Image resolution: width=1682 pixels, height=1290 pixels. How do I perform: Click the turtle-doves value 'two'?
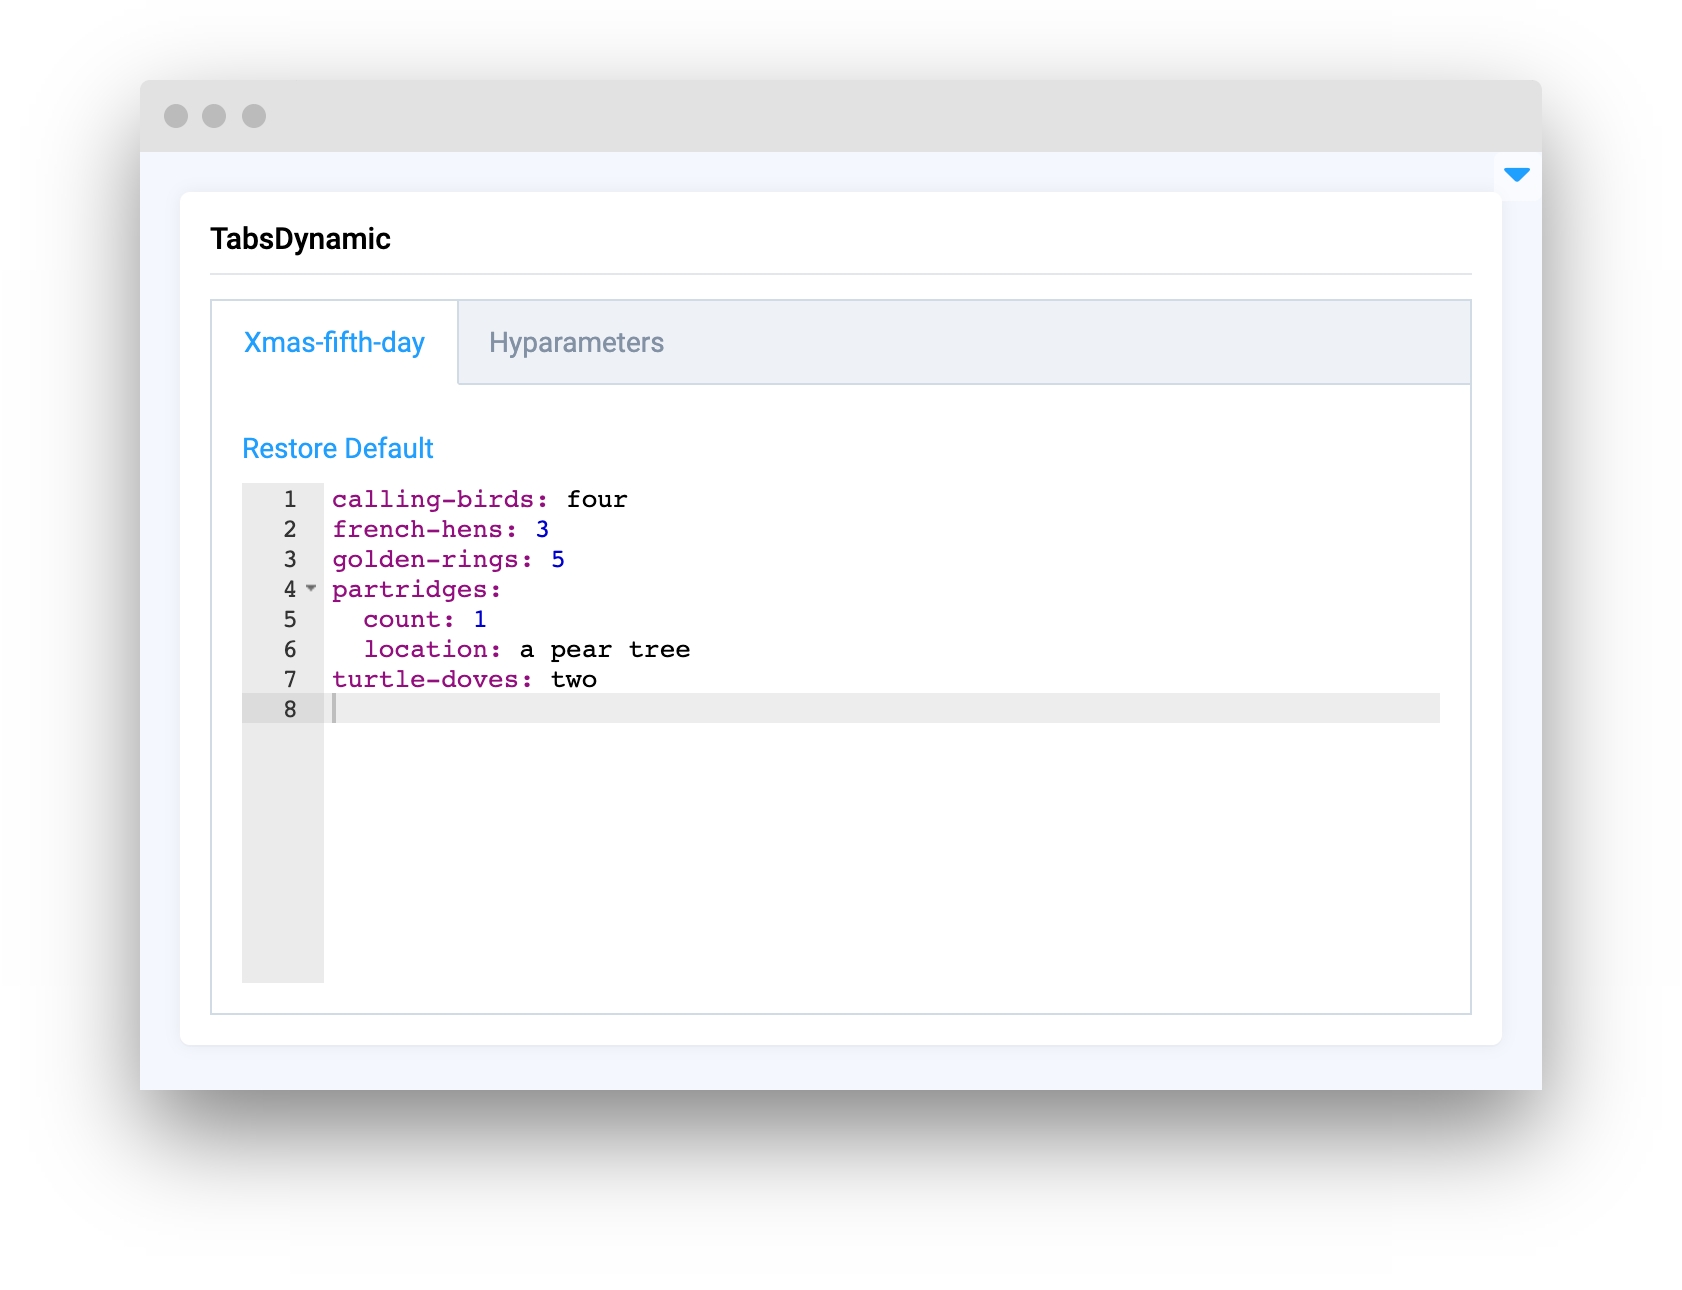(x=574, y=679)
